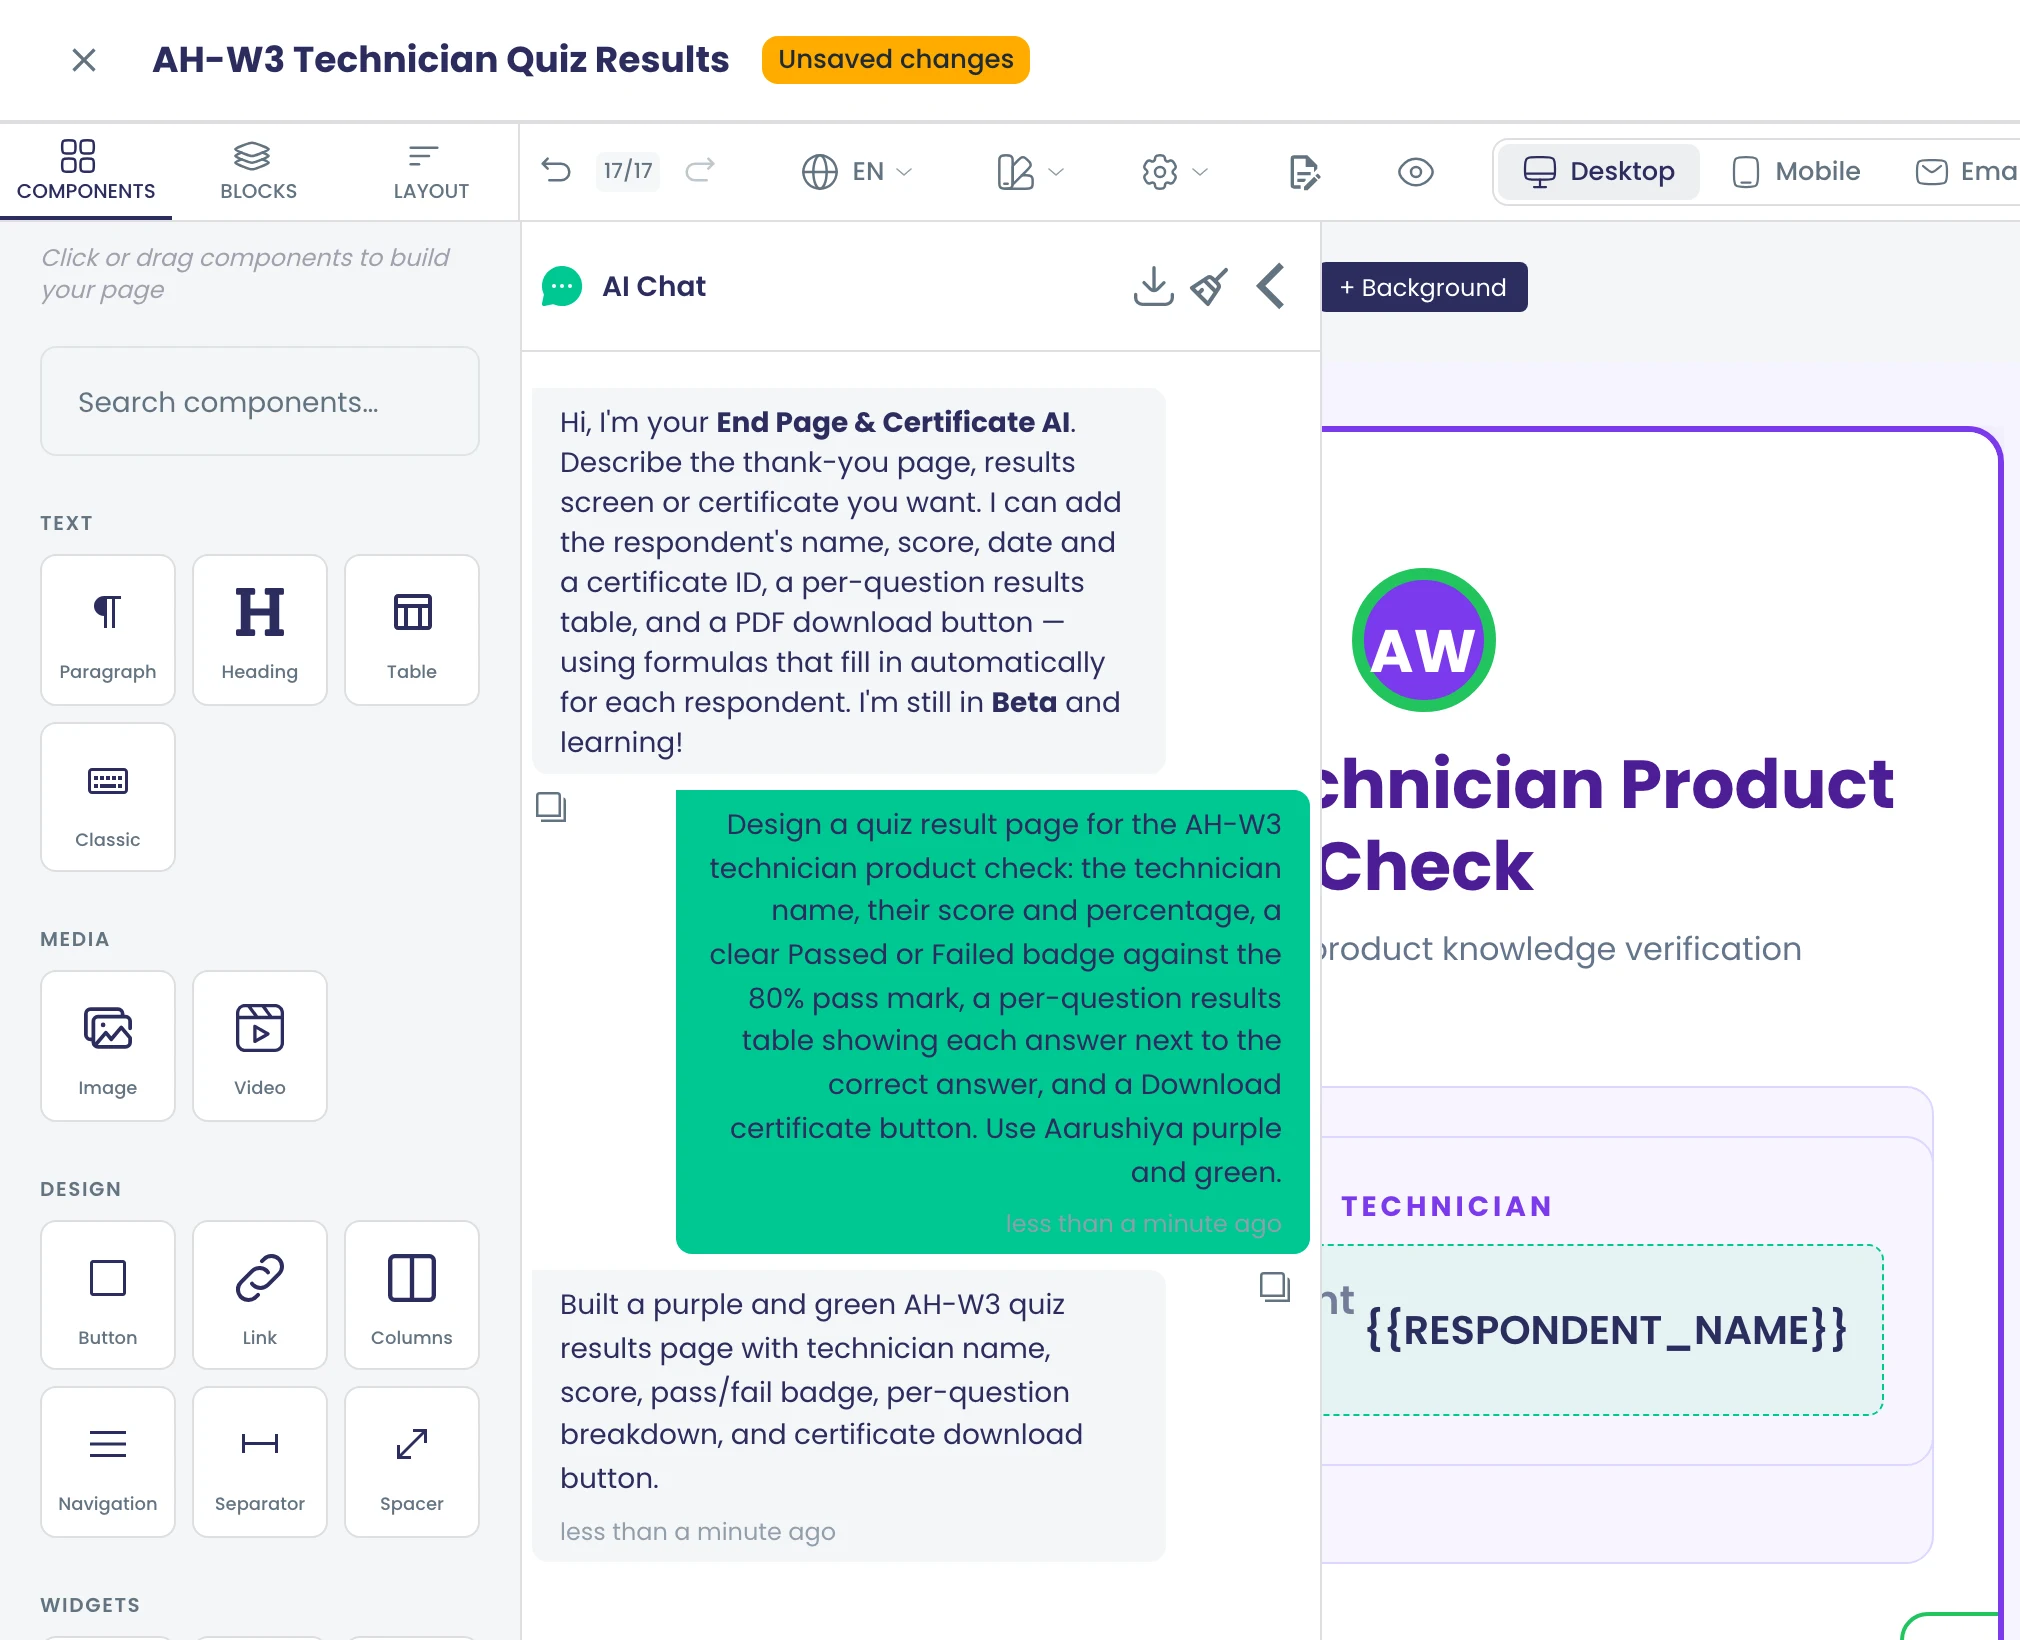Add a Classic text component
This screenshot has height=1640, width=2020.
coord(108,797)
